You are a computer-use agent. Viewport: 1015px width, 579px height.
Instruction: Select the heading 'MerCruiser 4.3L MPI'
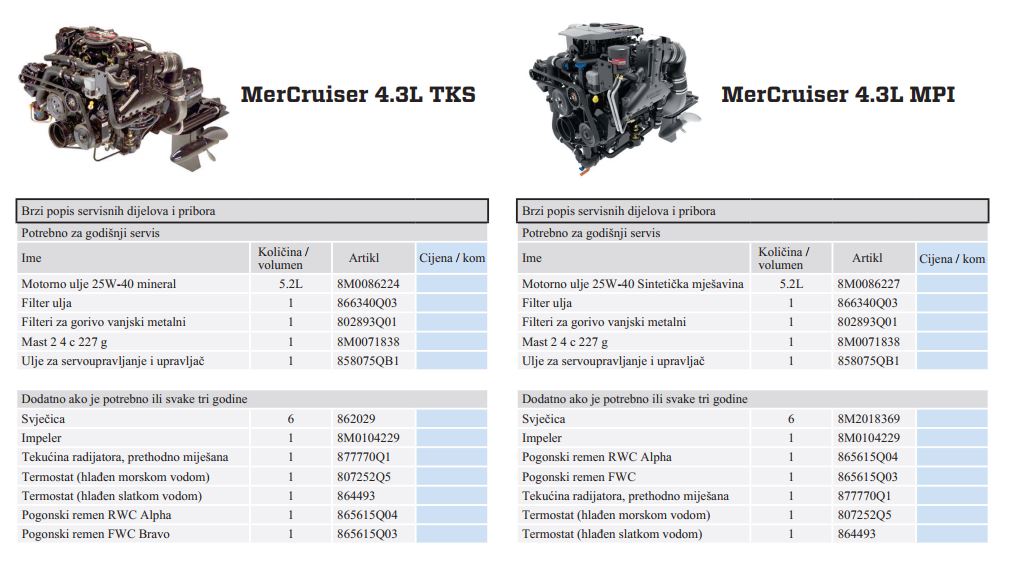point(838,95)
